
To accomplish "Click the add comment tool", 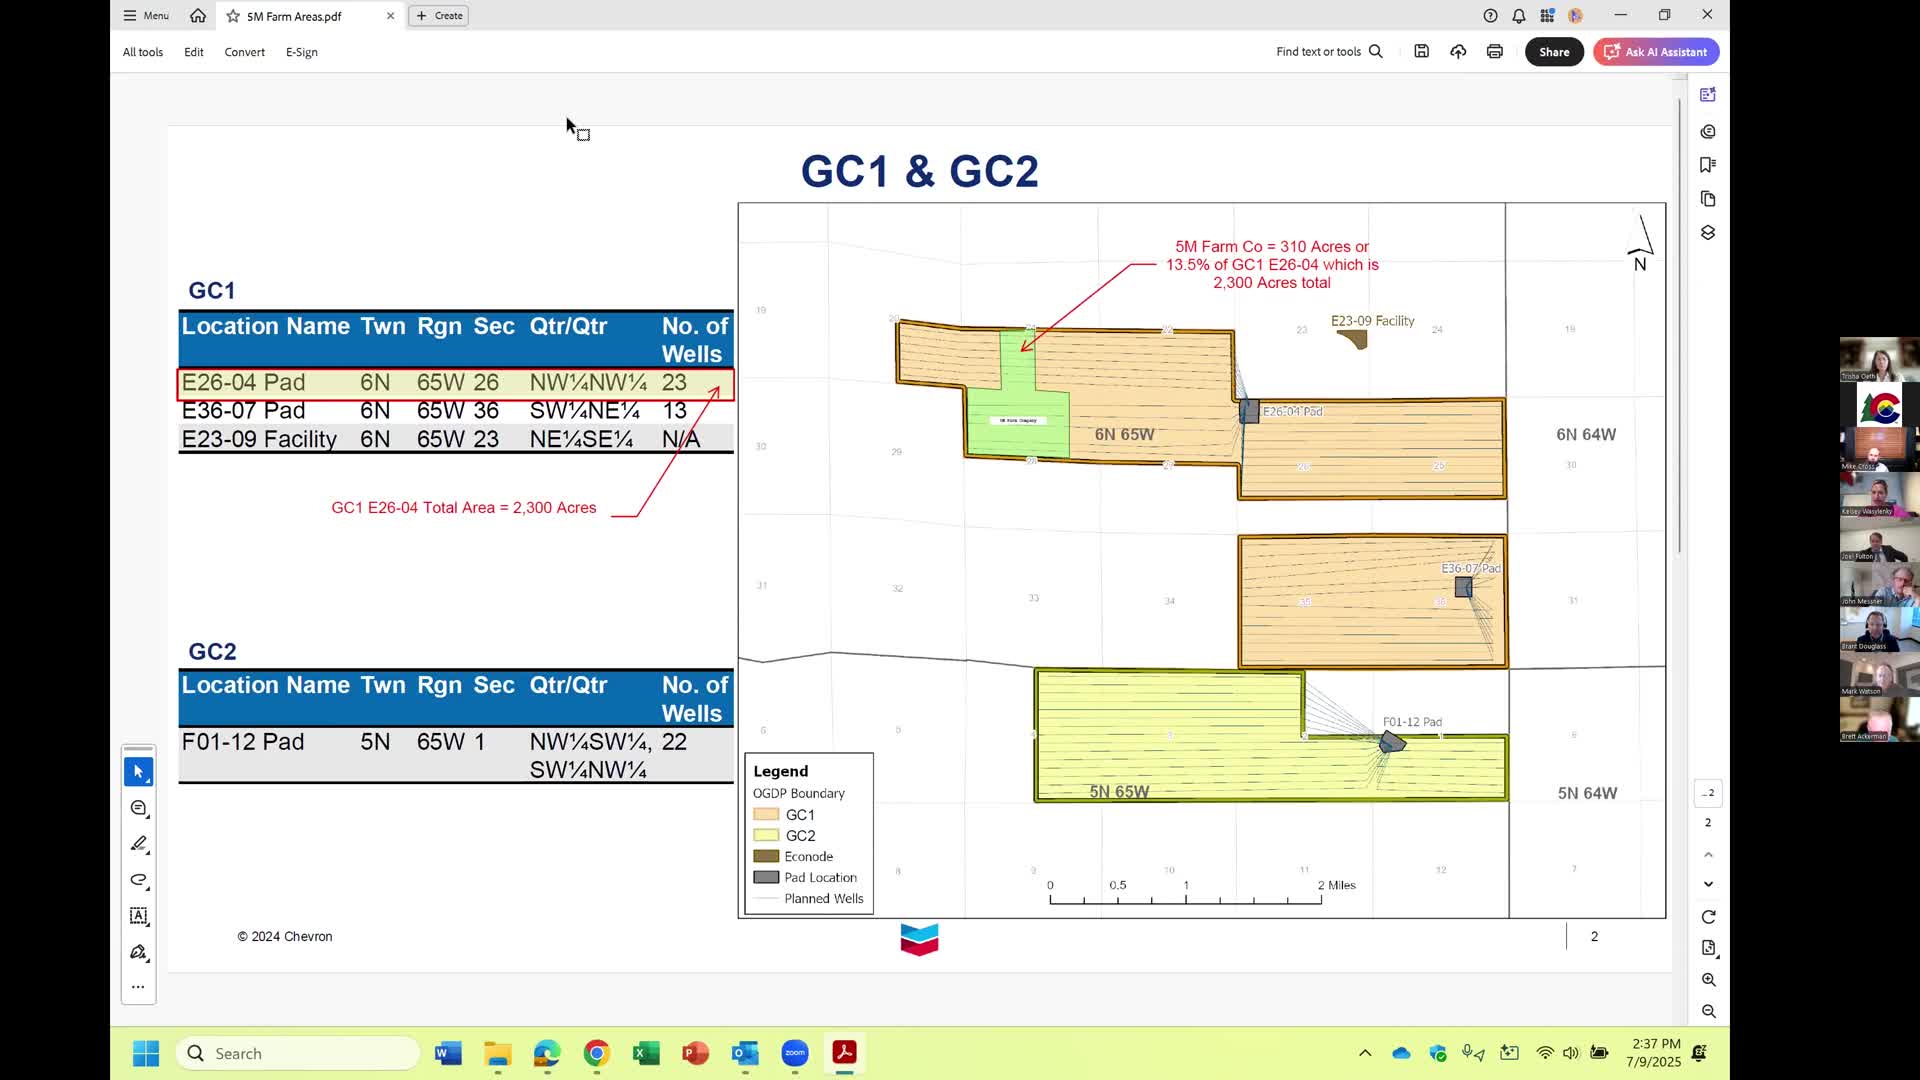I will pyautogui.click(x=138, y=808).
